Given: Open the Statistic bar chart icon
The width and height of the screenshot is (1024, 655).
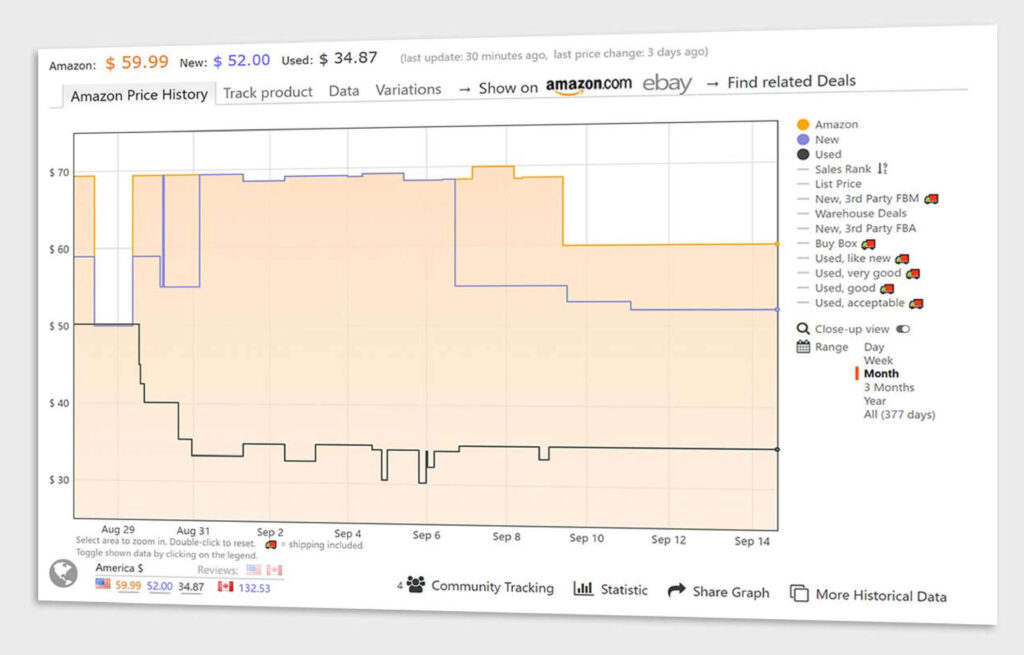Looking at the screenshot, I should click(x=583, y=589).
